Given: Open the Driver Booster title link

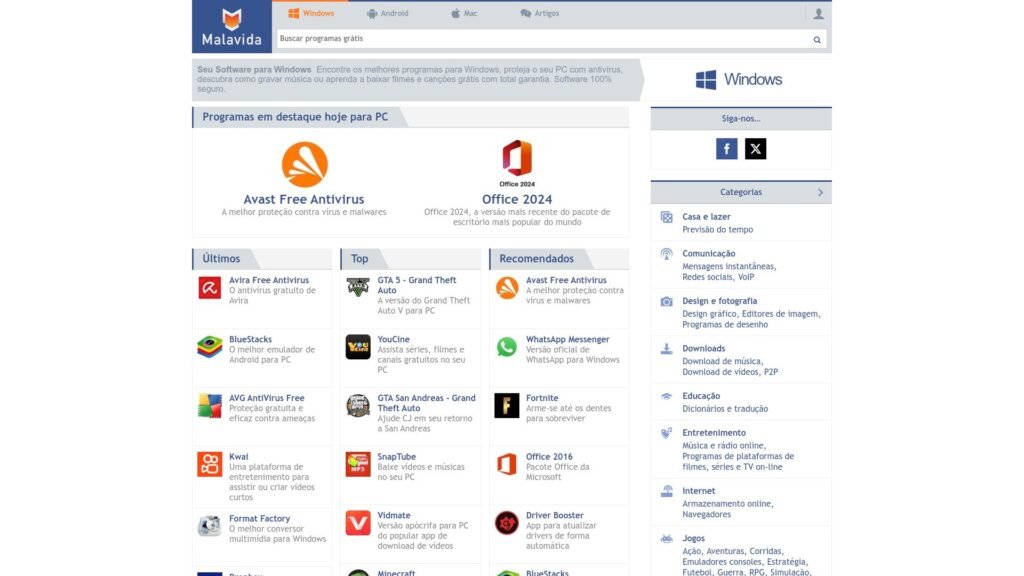Looking at the screenshot, I should pos(554,516).
